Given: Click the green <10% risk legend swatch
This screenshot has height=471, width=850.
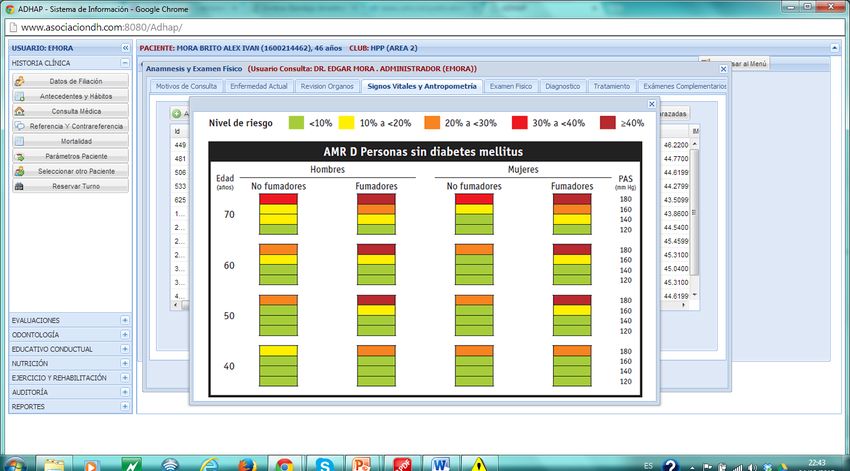Looking at the screenshot, I should click(x=295, y=122).
